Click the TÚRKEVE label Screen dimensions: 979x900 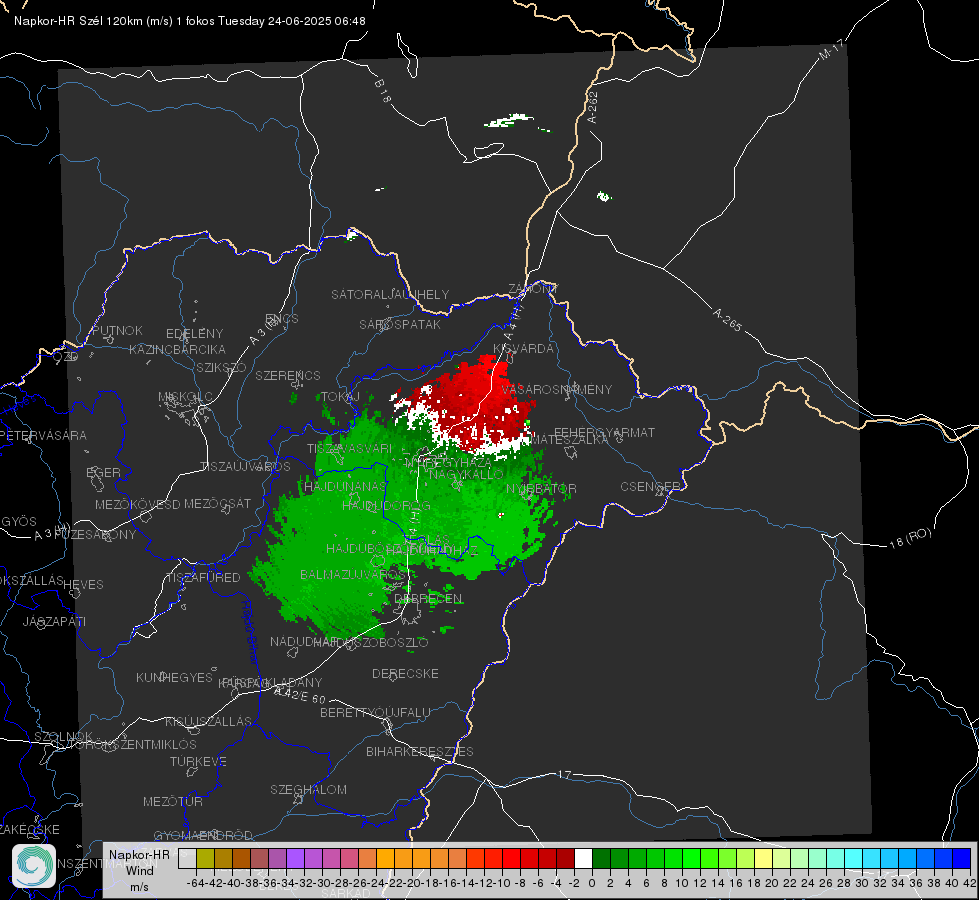point(198,762)
